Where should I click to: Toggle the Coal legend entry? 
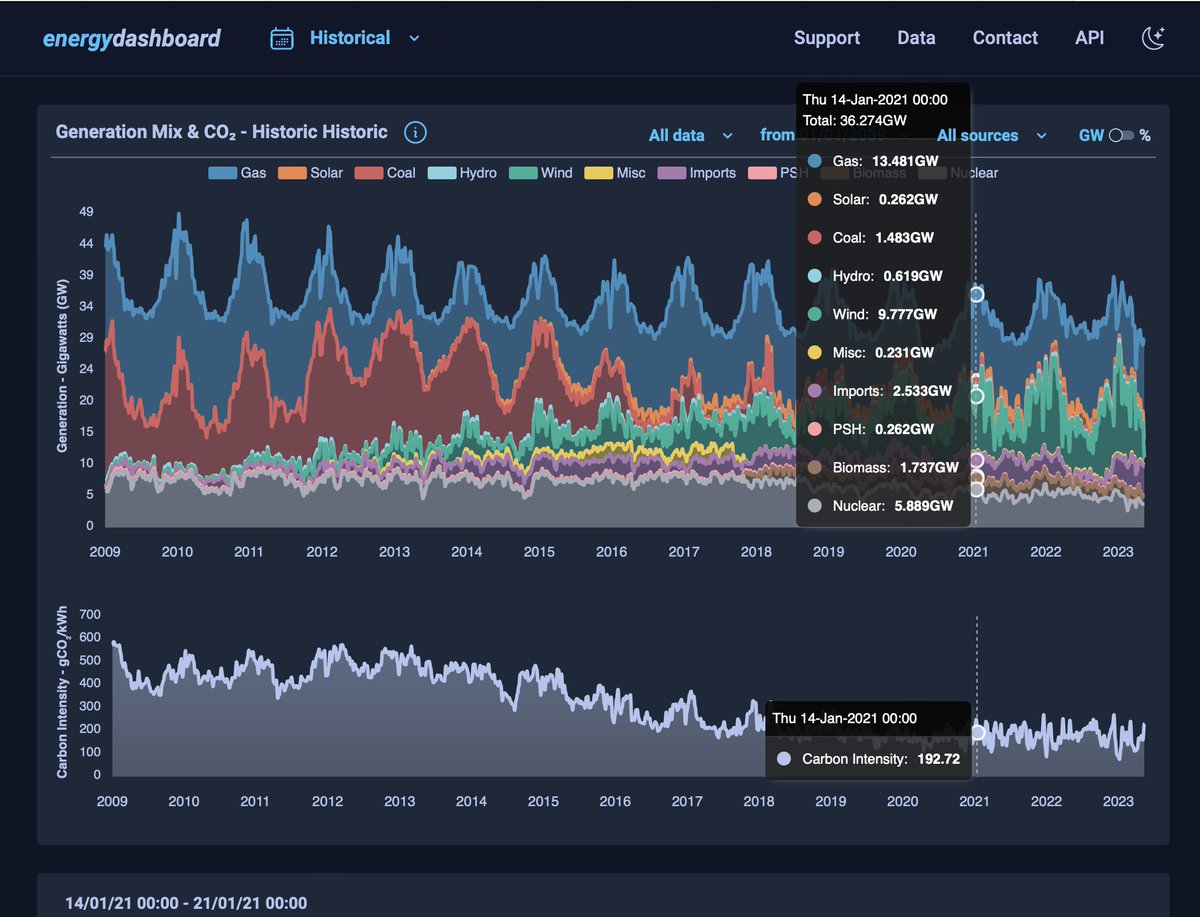(x=386, y=173)
